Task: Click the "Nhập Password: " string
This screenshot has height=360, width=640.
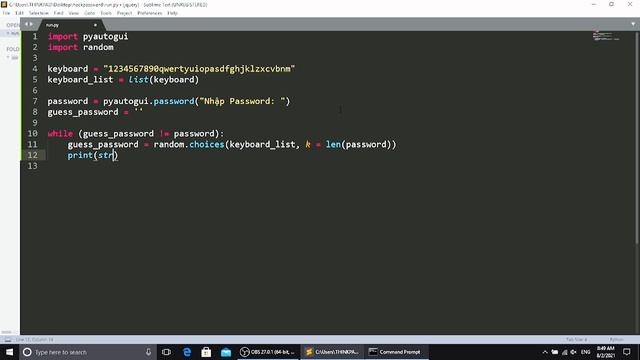Action: click(x=242, y=101)
